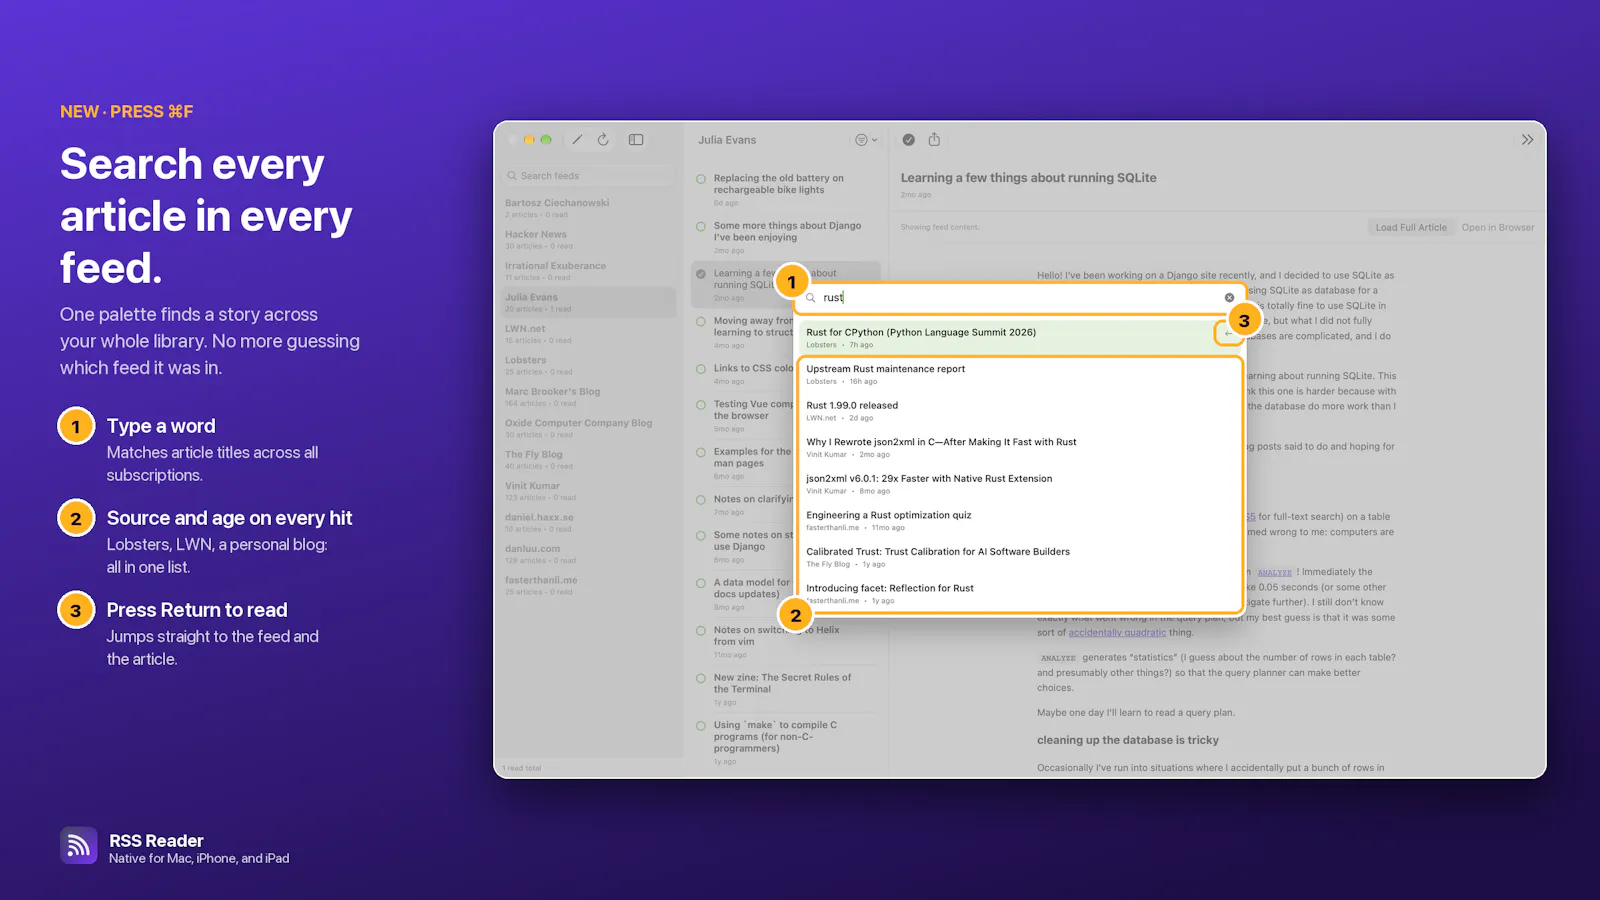Screen dimensions: 1600x900
Task: Toggle read circle for 'New zine: The Secret Rules'
Action: [x=701, y=678]
